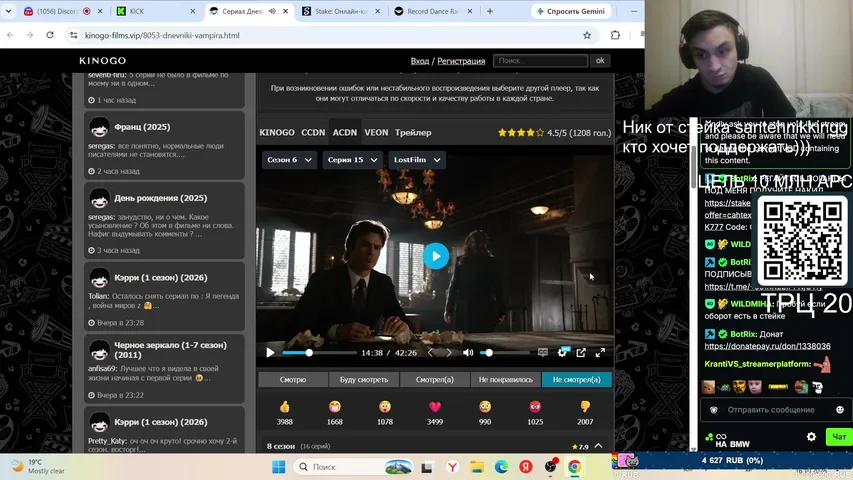The image size is (853, 480).
Task: Seek on the video progress bar
Action: point(319,353)
